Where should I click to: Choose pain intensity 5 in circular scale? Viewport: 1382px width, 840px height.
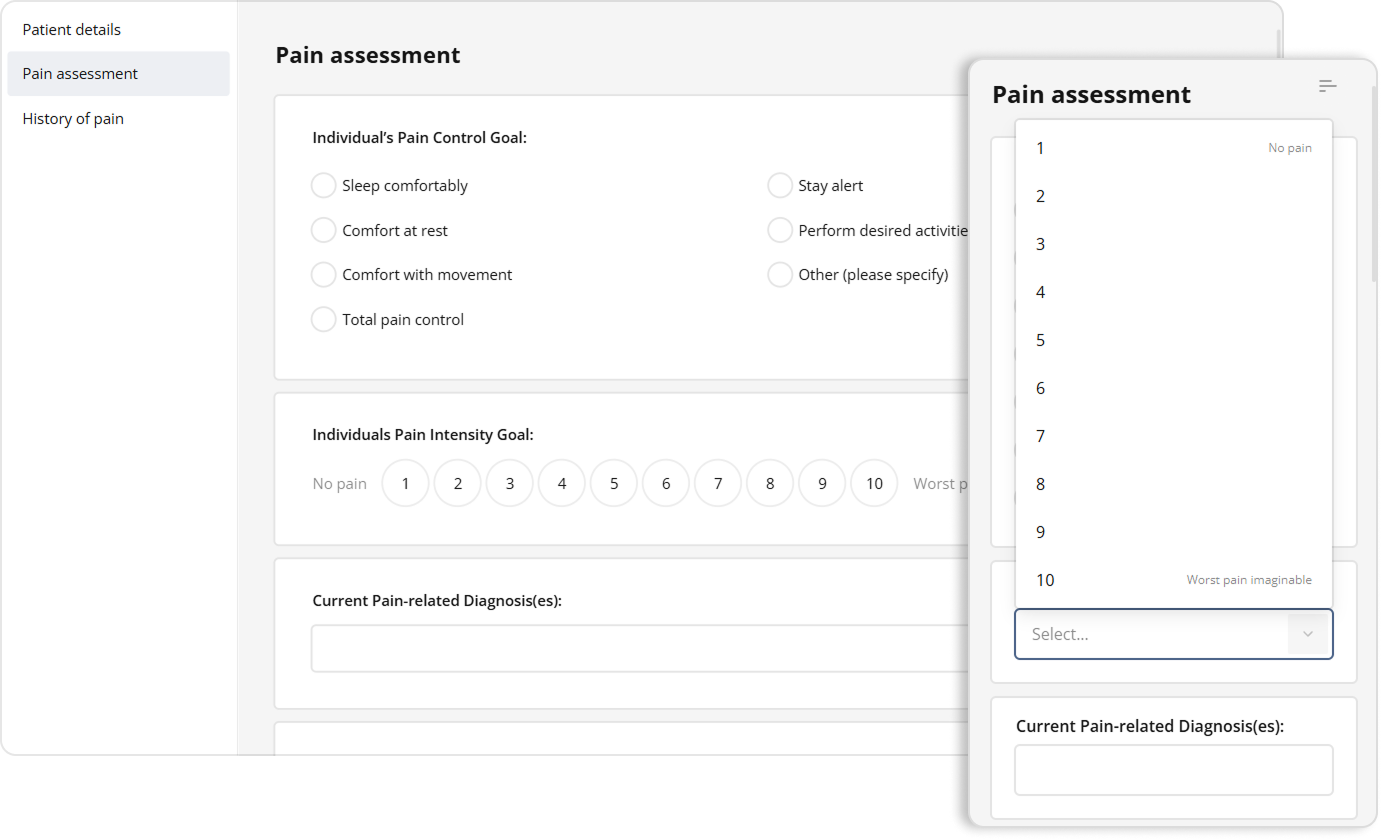coord(614,484)
